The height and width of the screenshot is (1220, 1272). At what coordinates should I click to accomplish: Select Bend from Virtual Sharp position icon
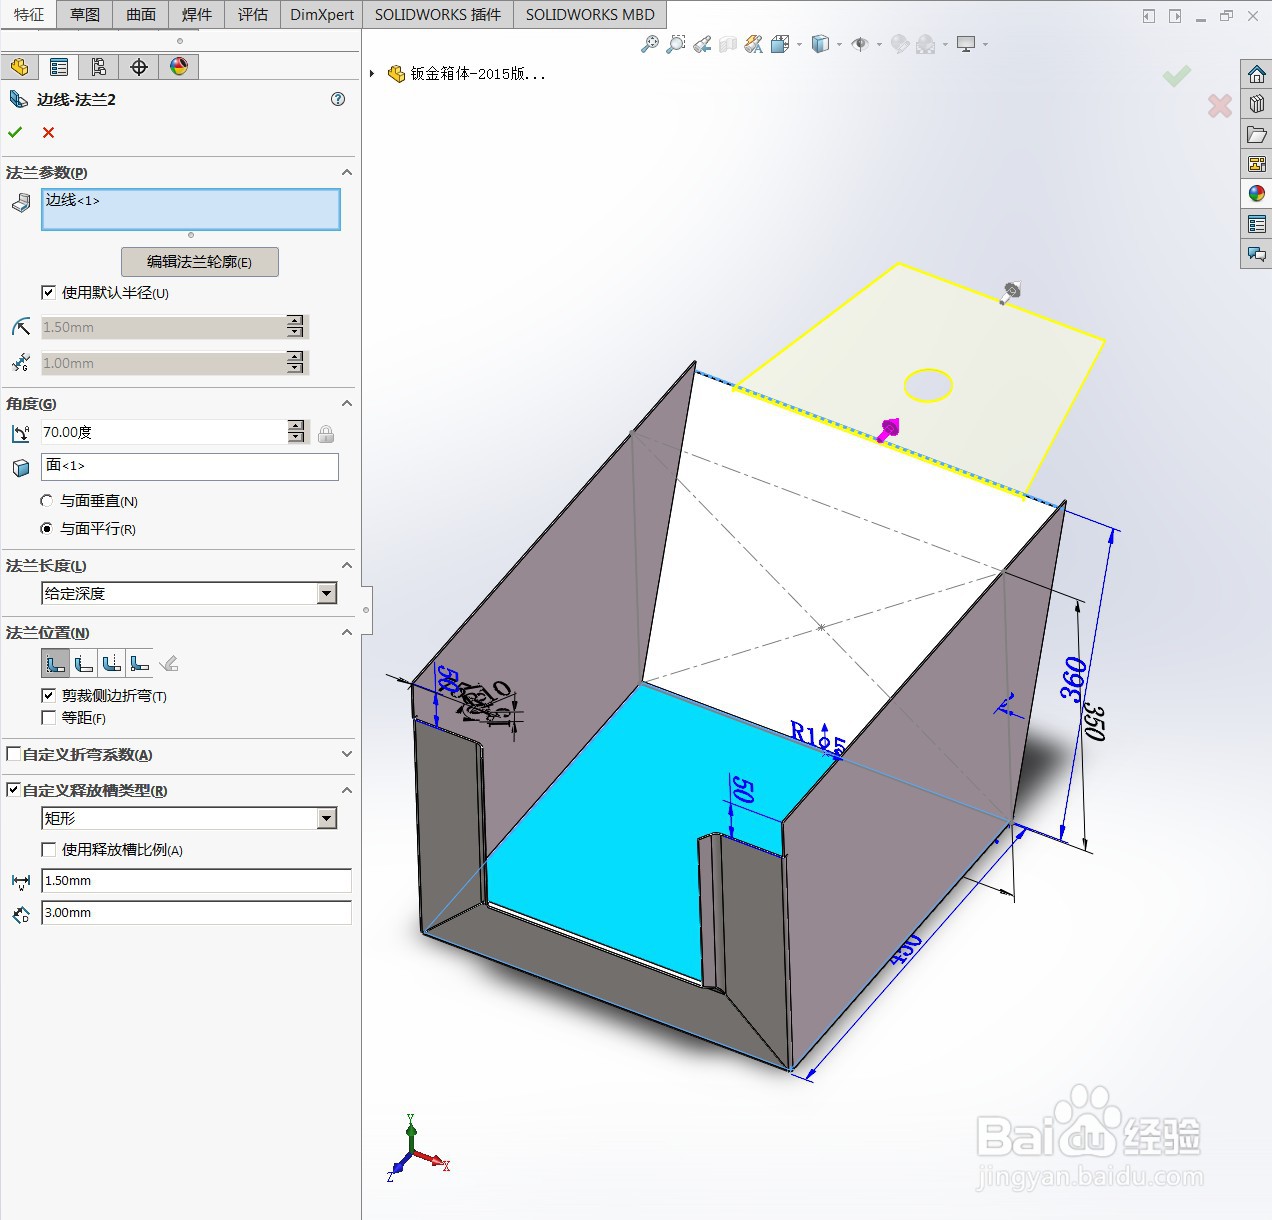[x=140, y=663]
